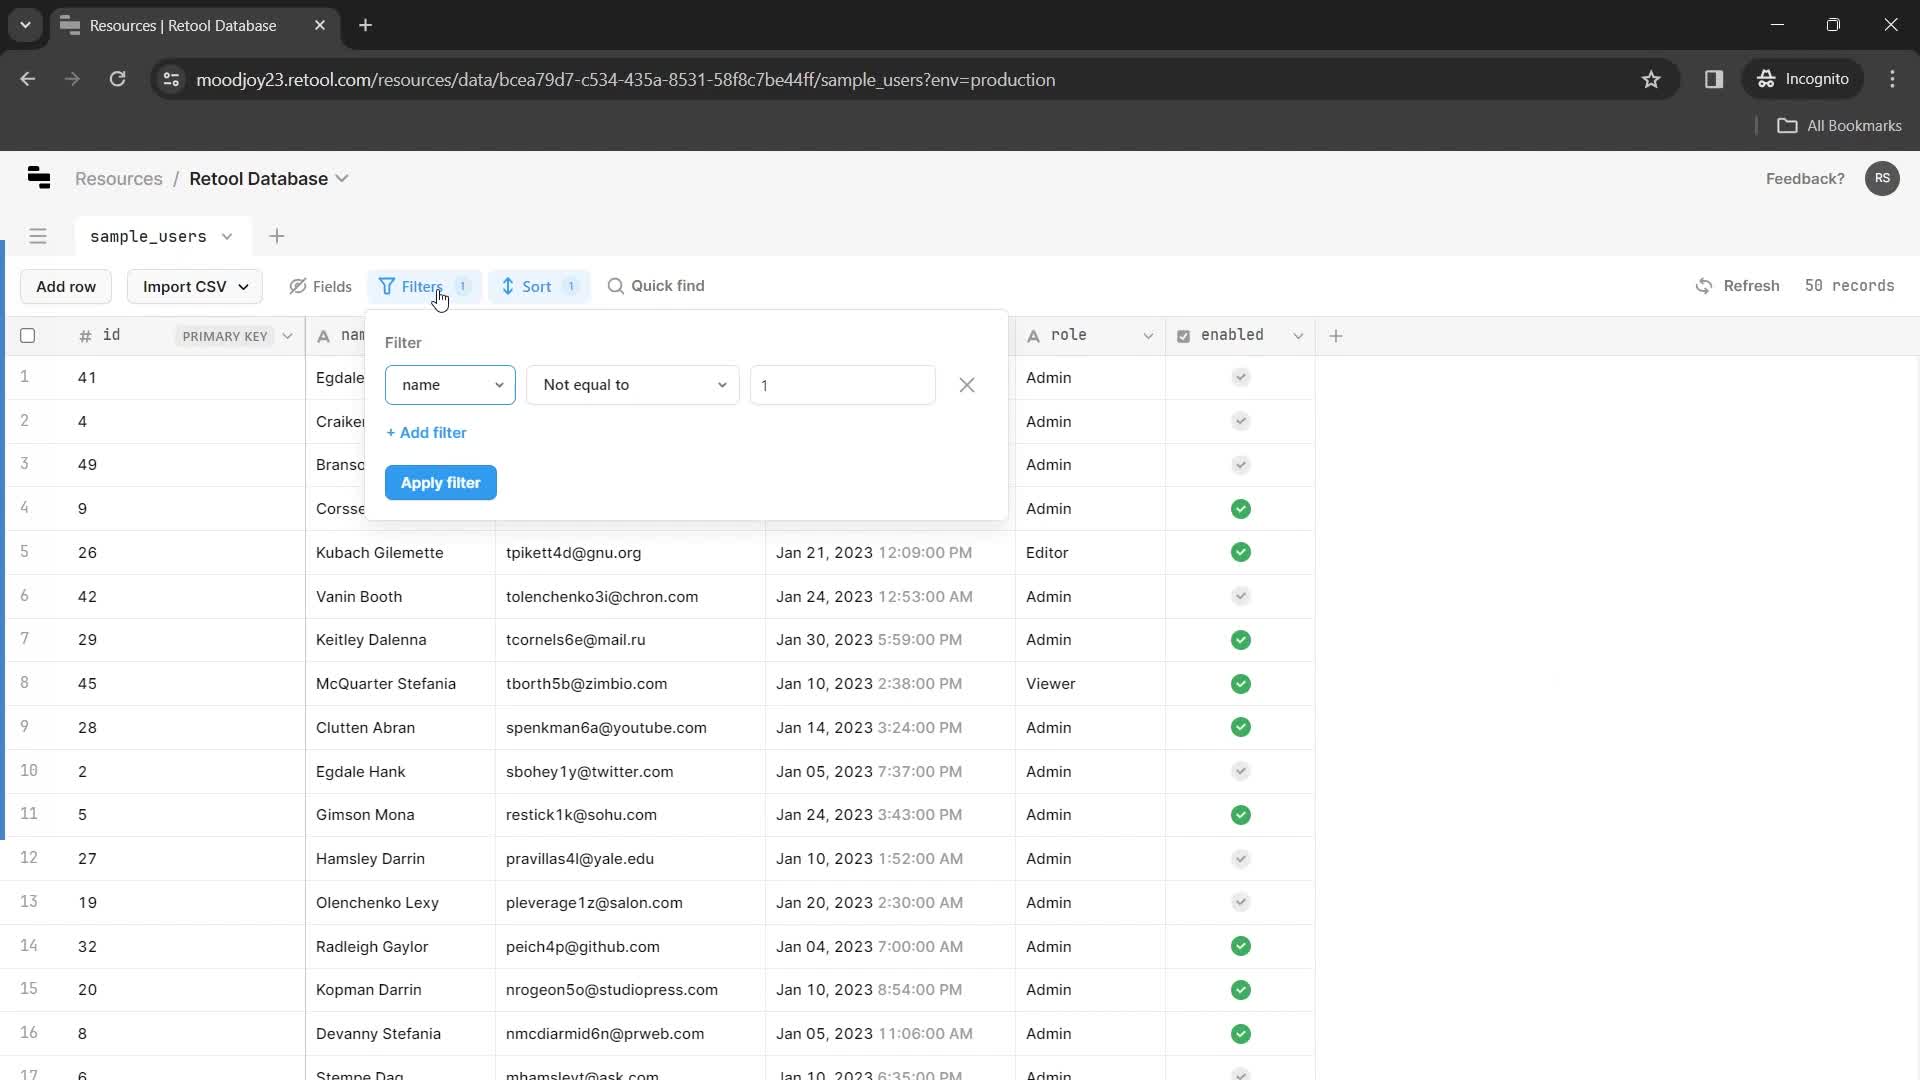
Task: Select the 'Viewer' role cell
Action: coord(1090,684)
